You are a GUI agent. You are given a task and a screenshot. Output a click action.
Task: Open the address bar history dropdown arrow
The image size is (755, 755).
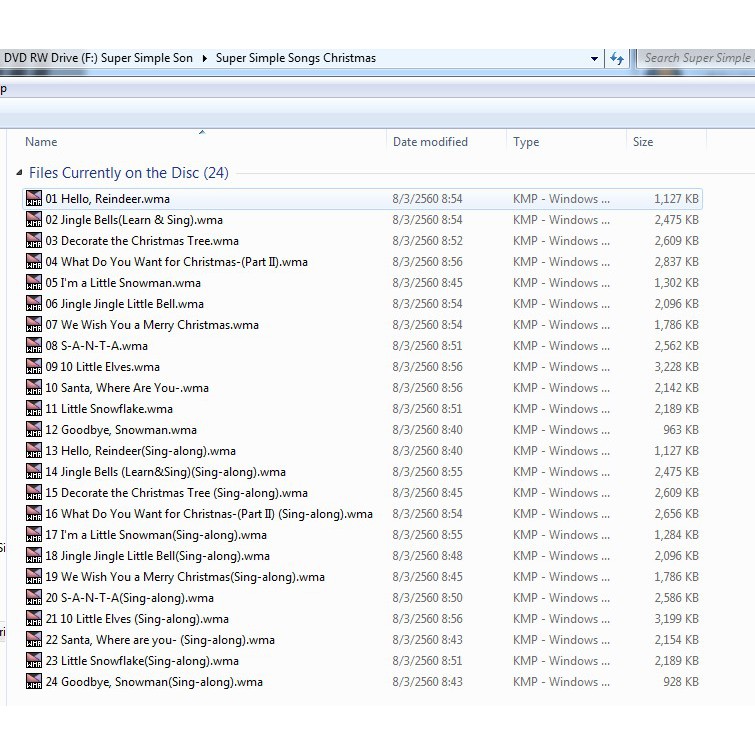click(595, 59)
